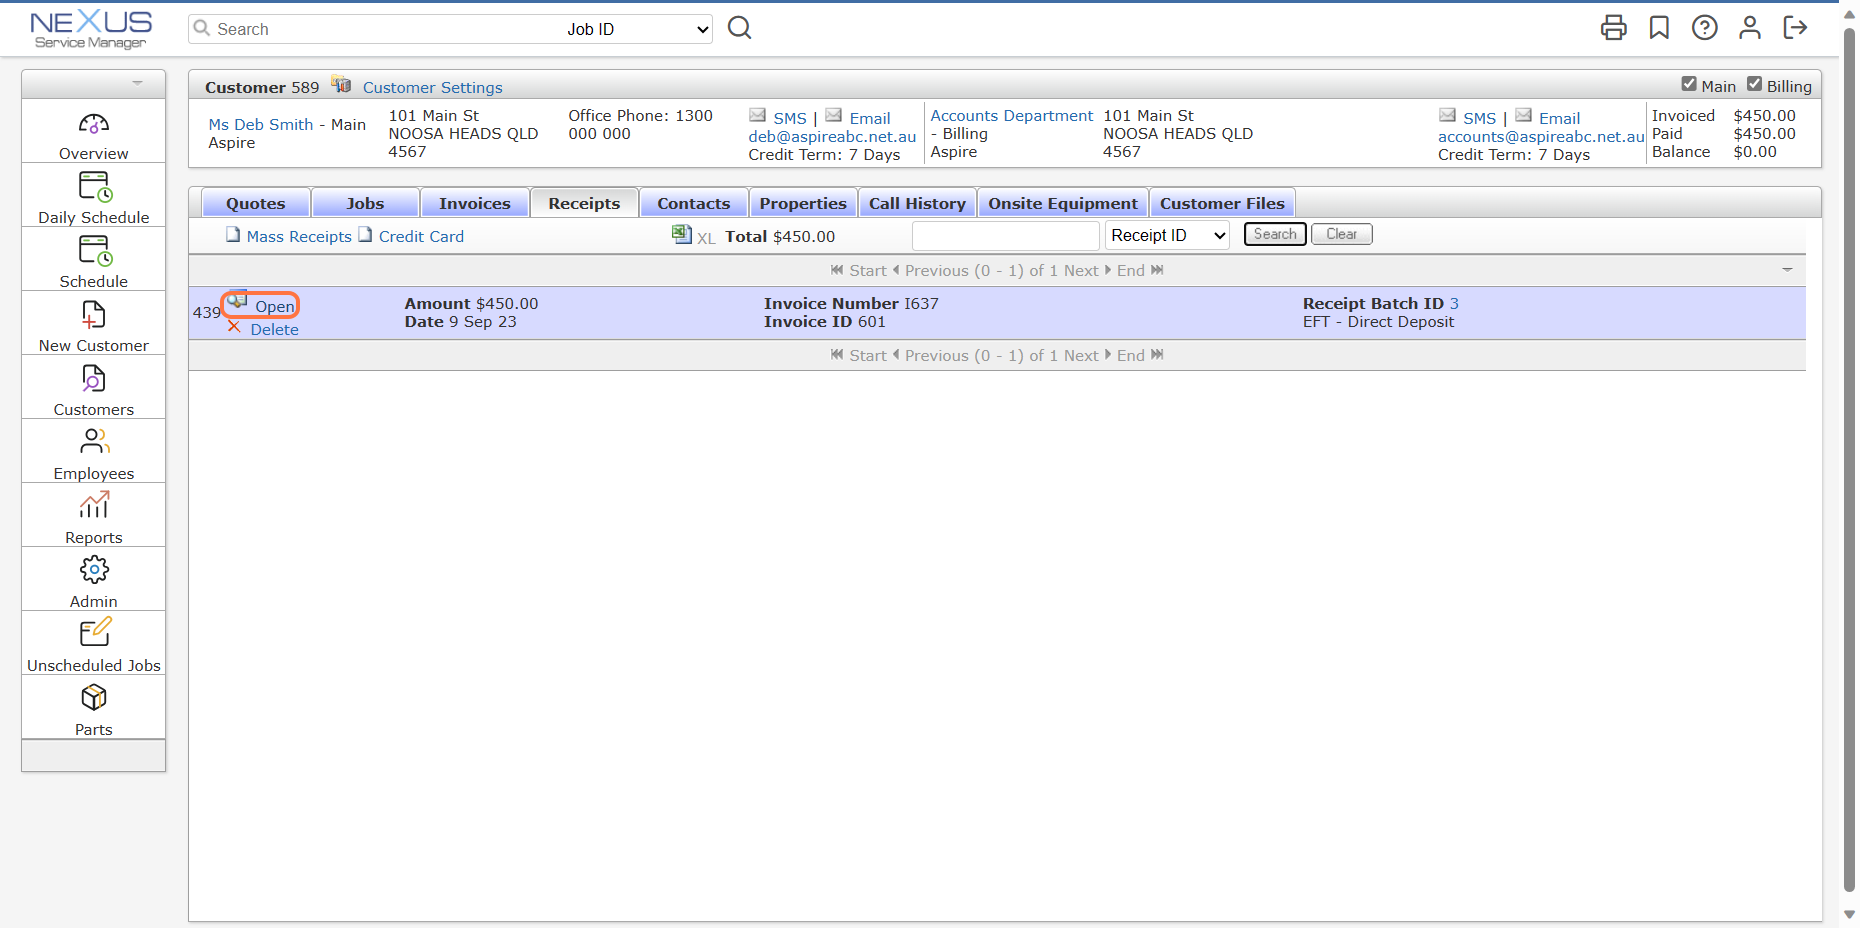Image resolution: width=1860 pixels, height=928 pixels.
Task: Toggle the Main contact checkbox
Action: pos(1689,84)
